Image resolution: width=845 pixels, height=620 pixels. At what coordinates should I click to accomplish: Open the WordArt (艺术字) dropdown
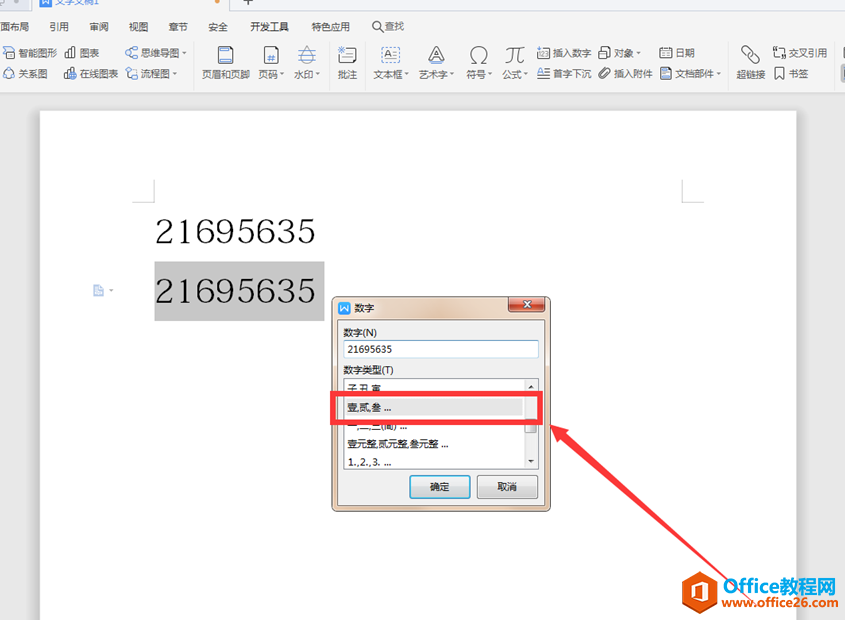(437, 63)
